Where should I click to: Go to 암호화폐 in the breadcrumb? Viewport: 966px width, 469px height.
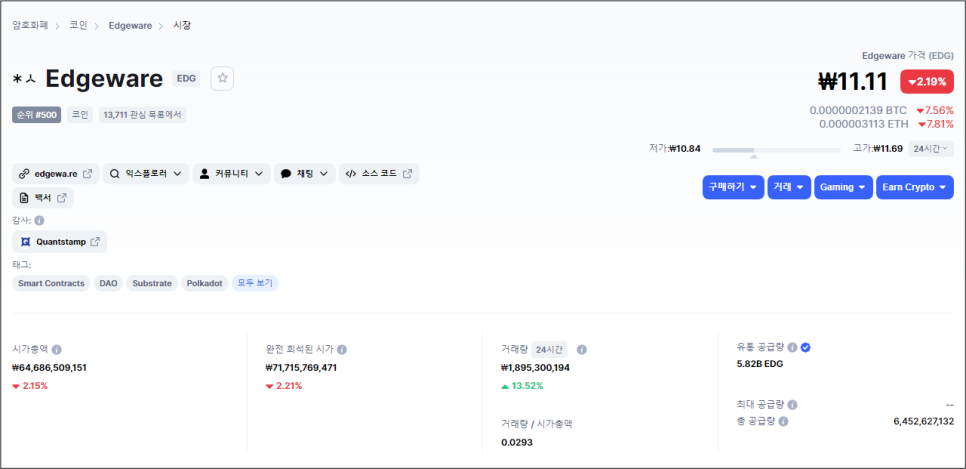(x=30, y=25)
